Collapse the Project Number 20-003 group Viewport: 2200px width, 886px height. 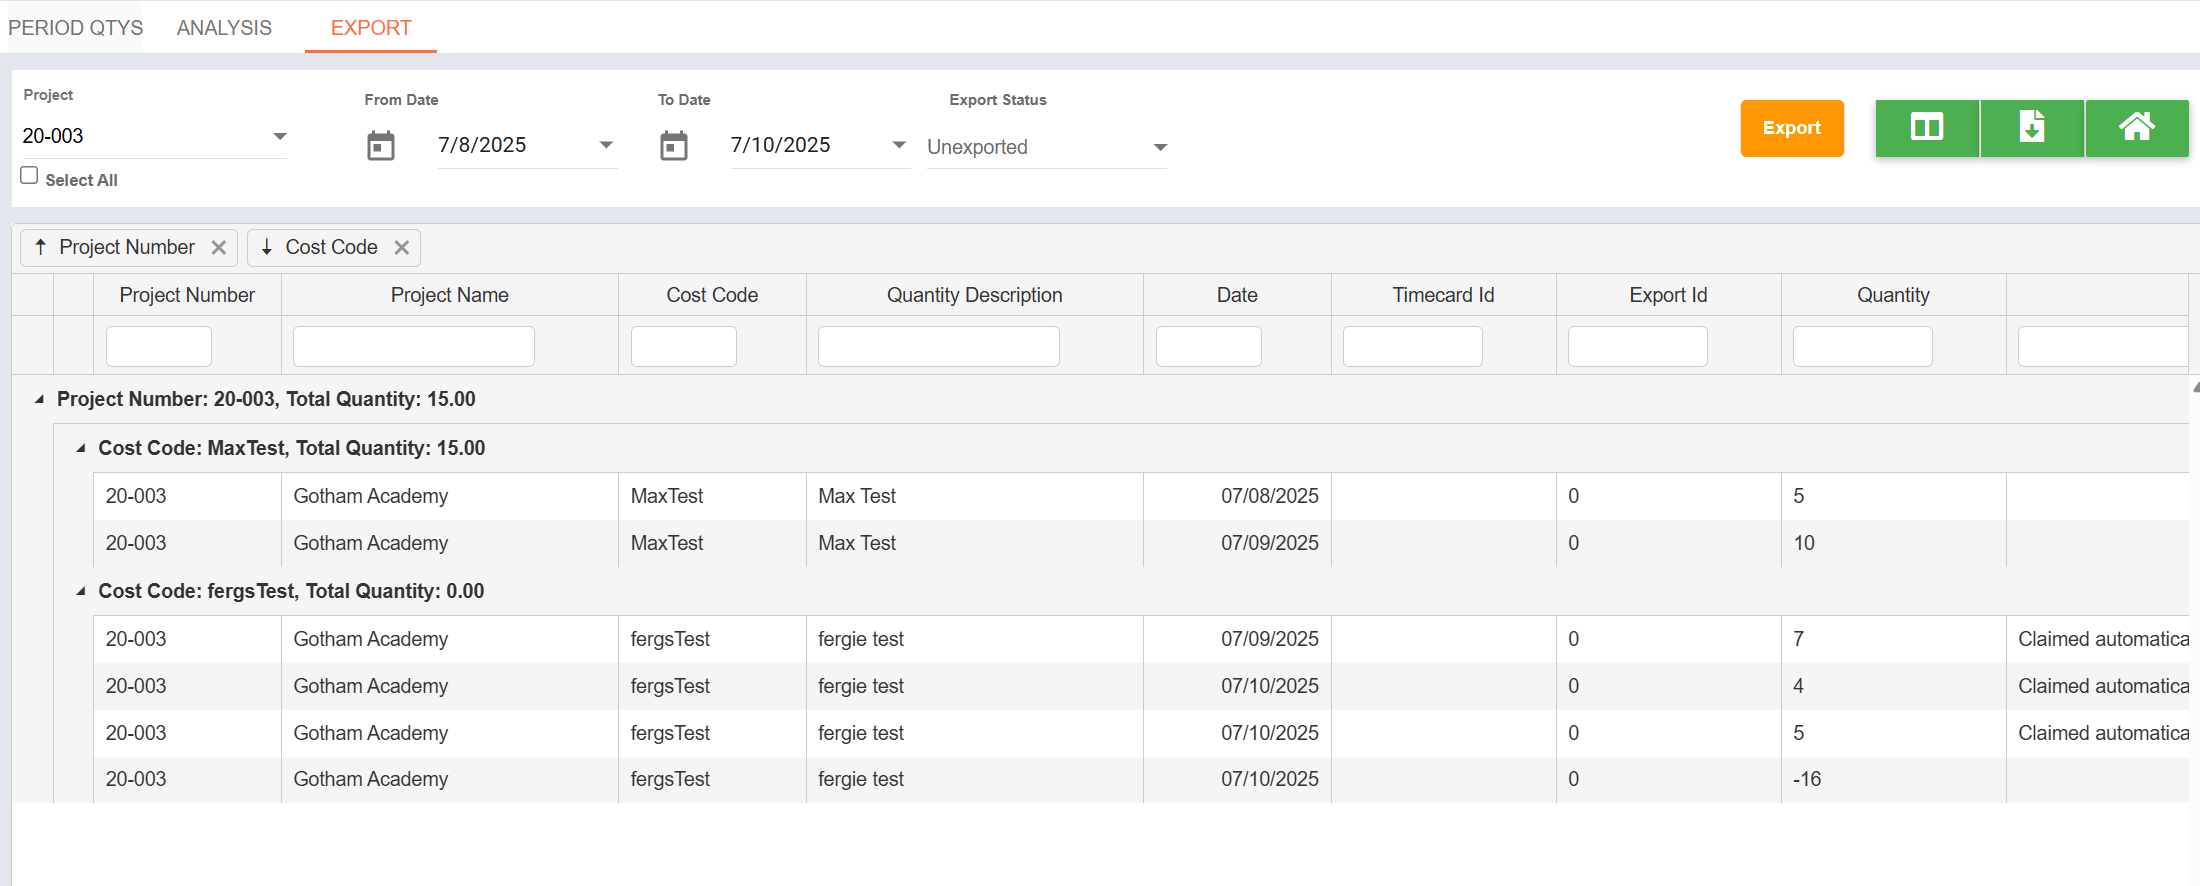(x=40, y=399)
